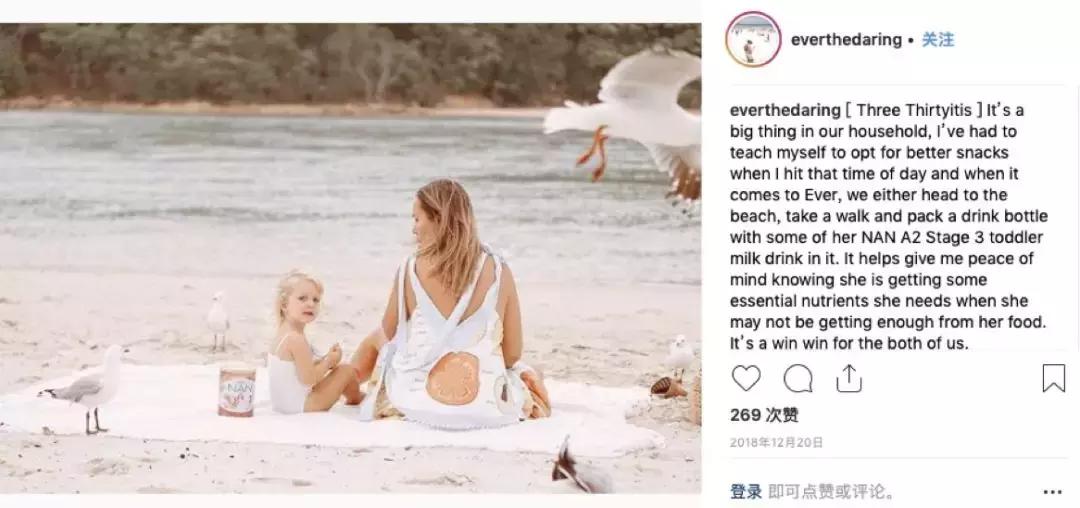The image size is (1080, 508).
Task: Click the NAN milk tin in photo
Action: tap(237, 389)
